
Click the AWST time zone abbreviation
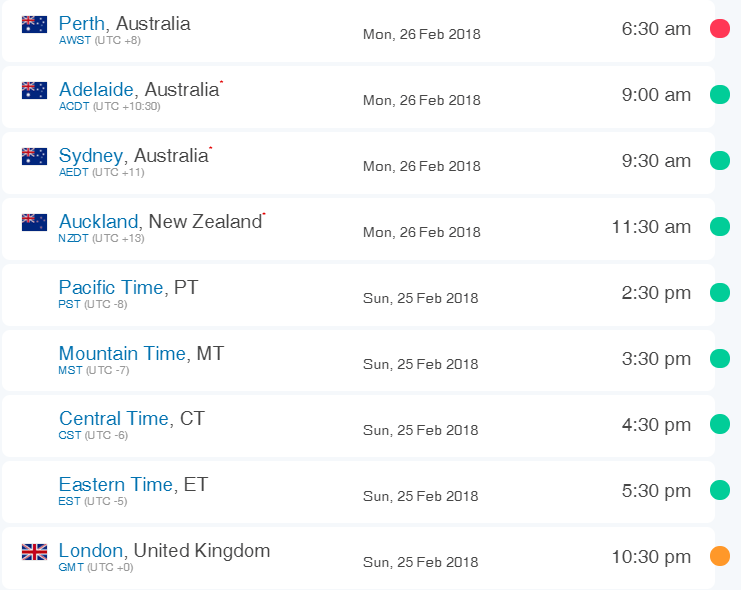coord(75,40)
